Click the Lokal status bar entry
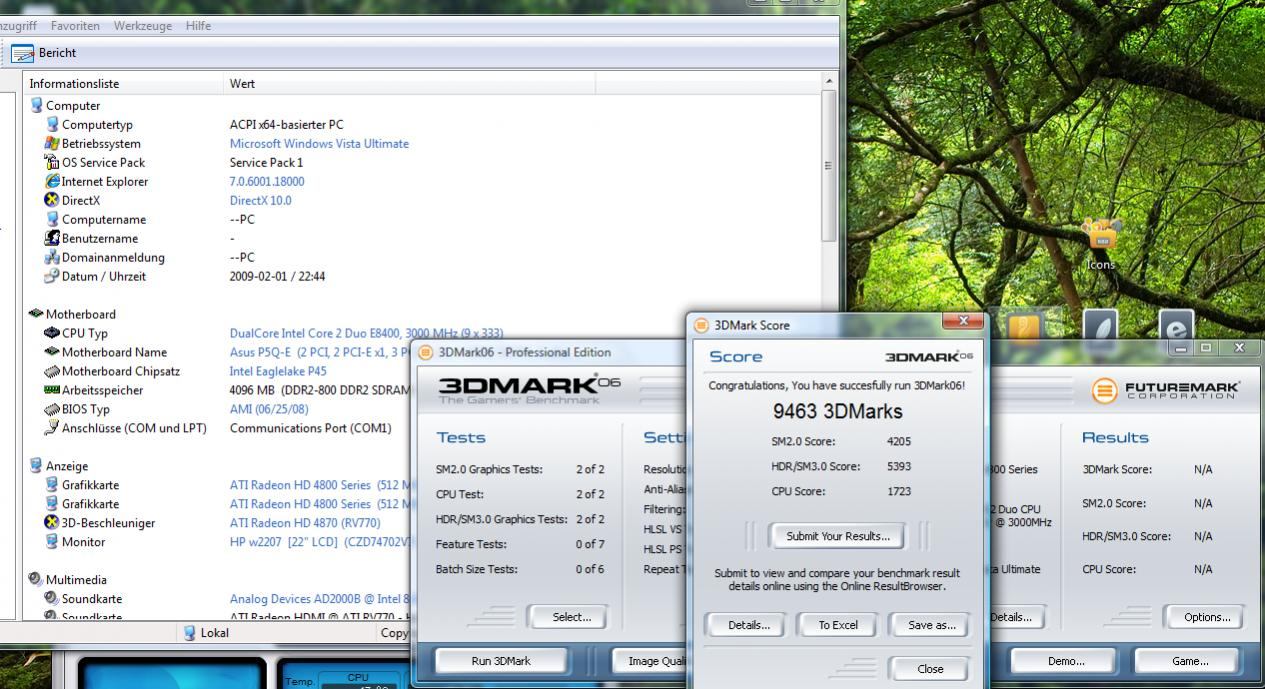The height and width of the screenshot is (689, 1265). point(206,632)
